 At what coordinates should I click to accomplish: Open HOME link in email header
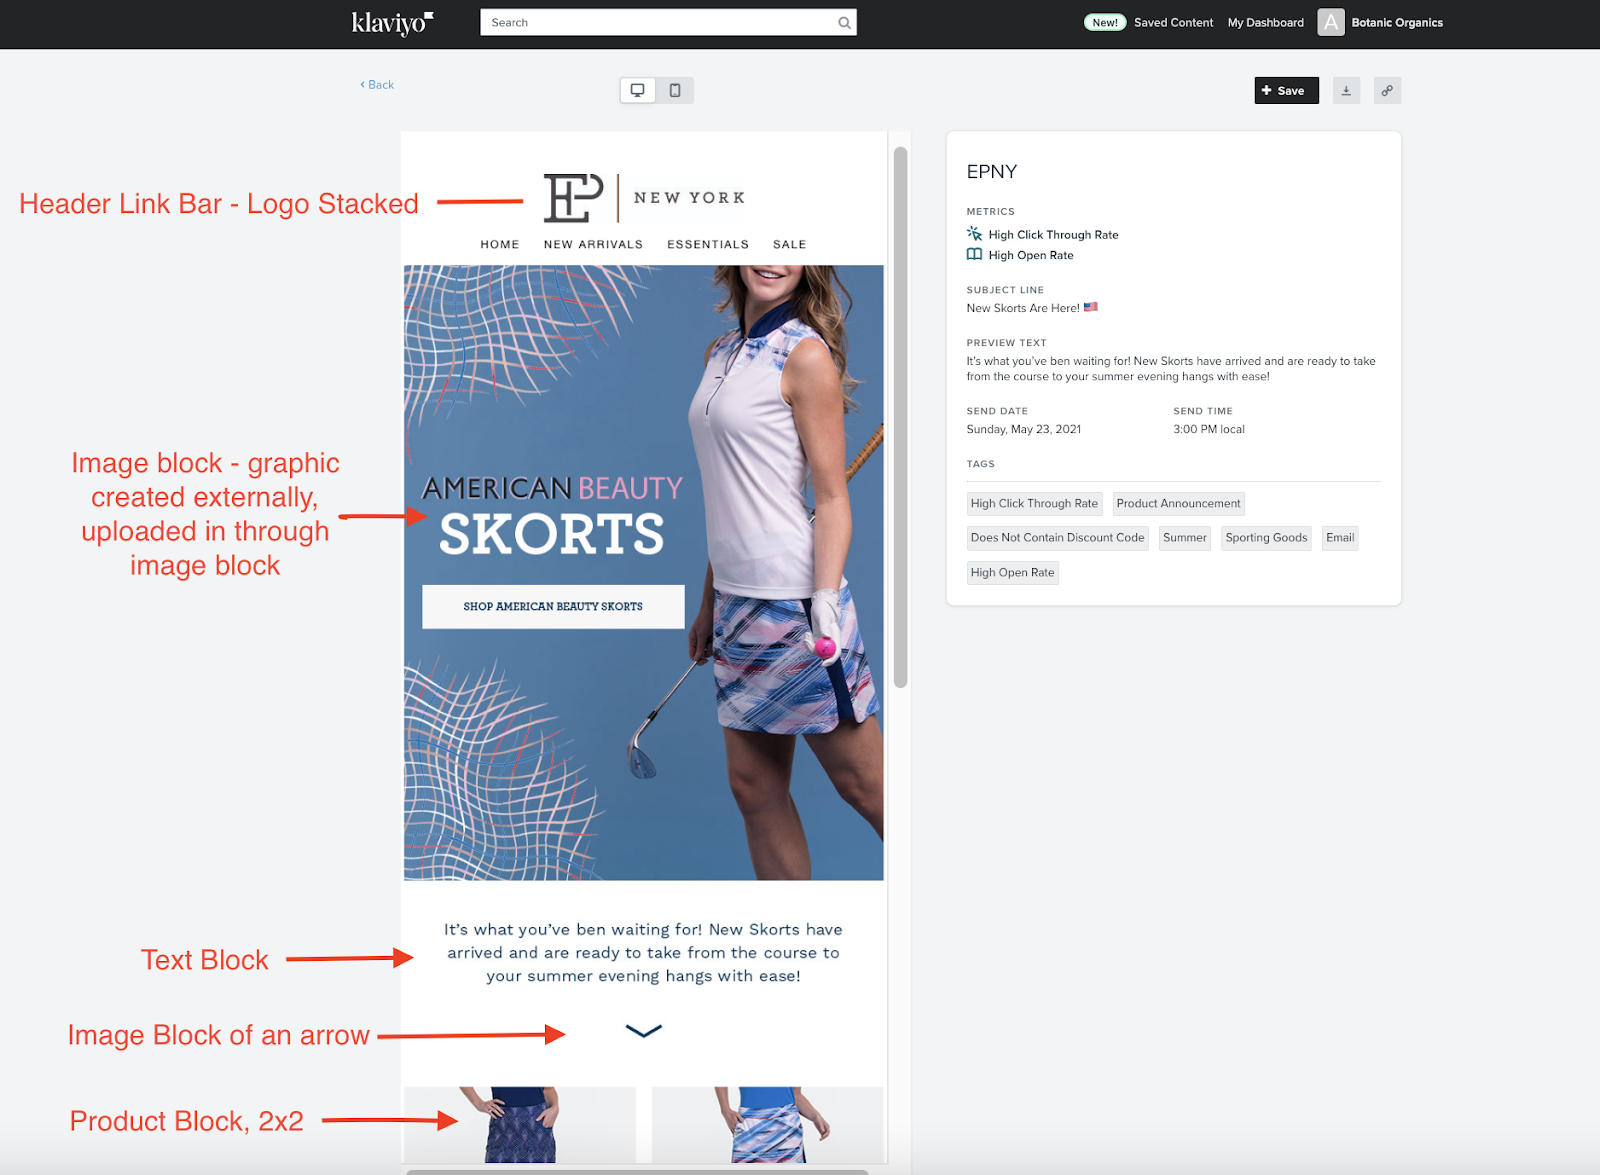[x=500, y=244]
